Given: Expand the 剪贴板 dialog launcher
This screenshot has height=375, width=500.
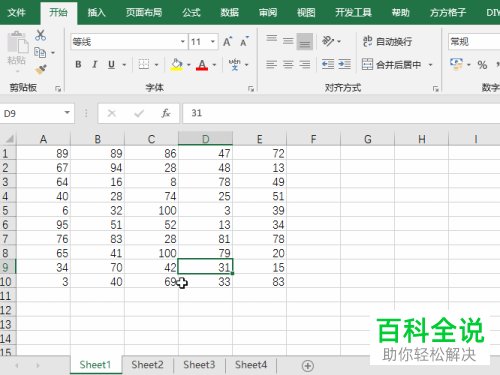Looking at the screenshot, I should pyautogui.click(x=58, y=89).
